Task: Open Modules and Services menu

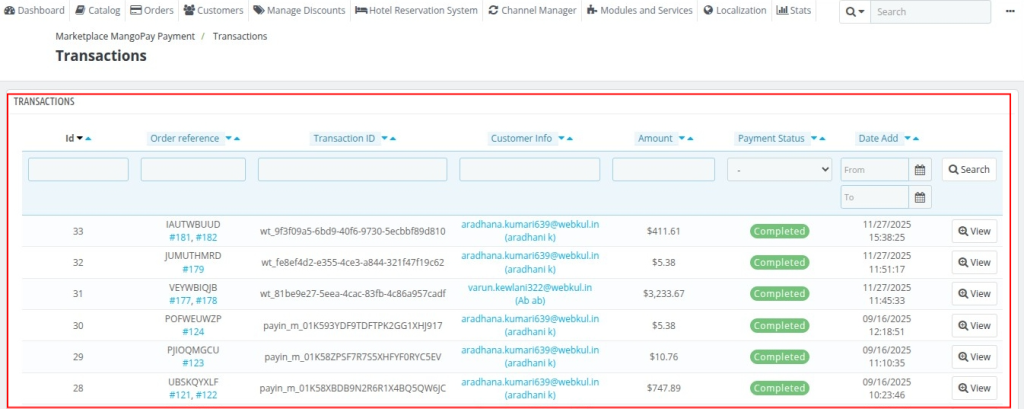Action: click(x=639, y=10)
